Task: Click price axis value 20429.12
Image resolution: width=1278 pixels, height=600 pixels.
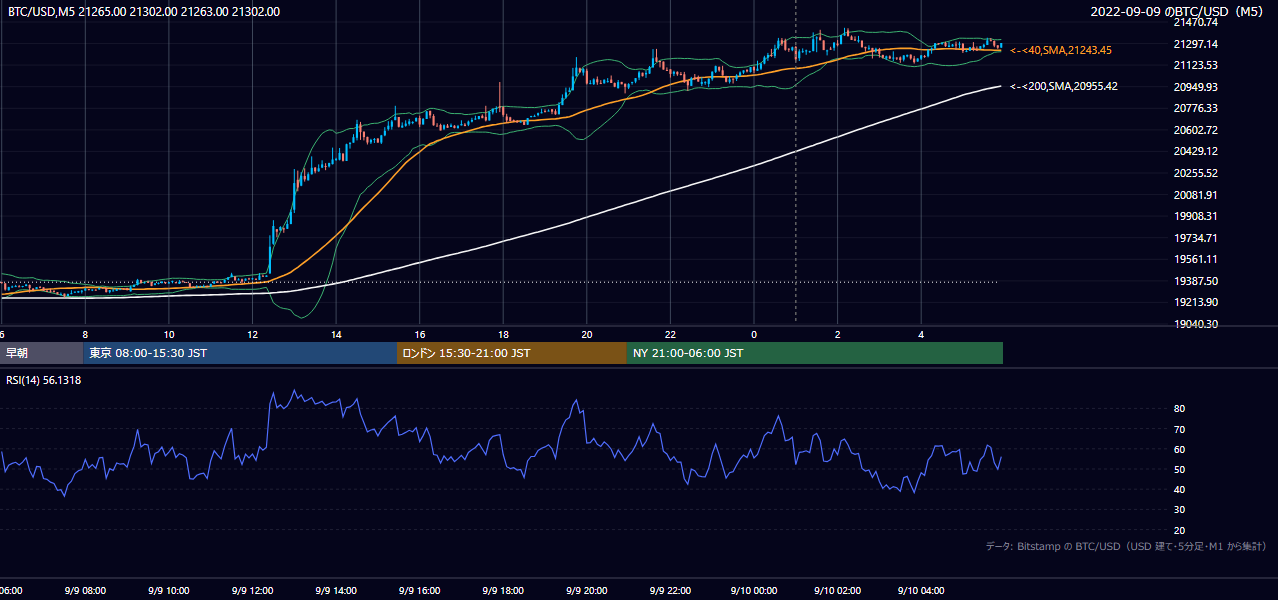Action: [x=1195, y=151]
